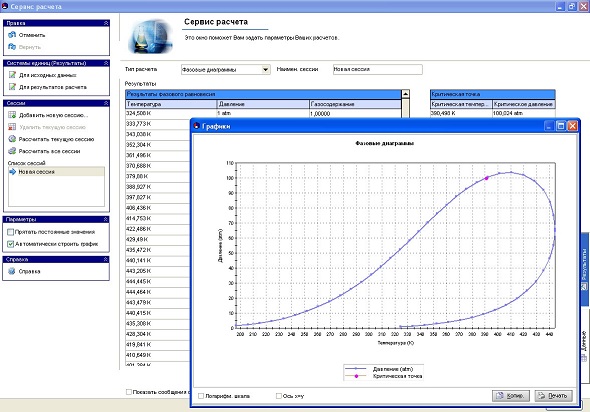Collapse the Правка panel

(106, 23)
